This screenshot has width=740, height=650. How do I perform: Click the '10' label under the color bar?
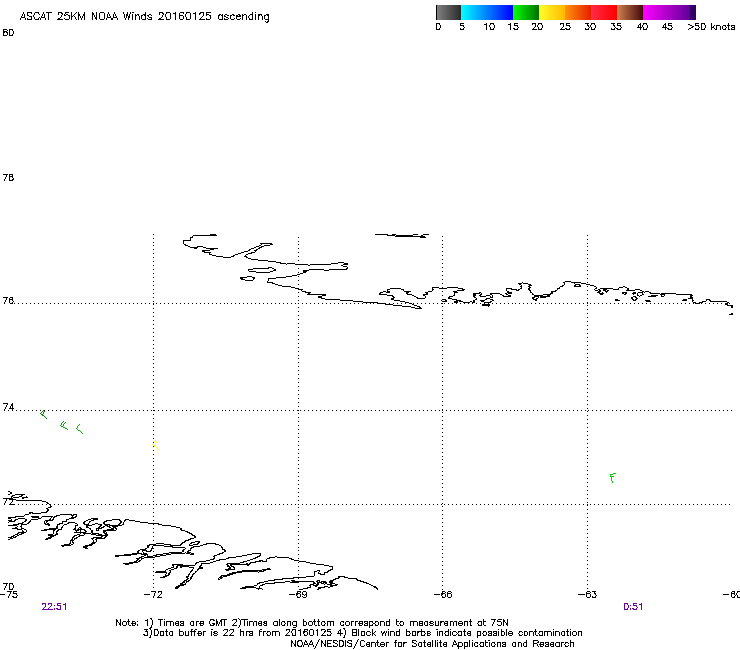click(x=489, y=27)
